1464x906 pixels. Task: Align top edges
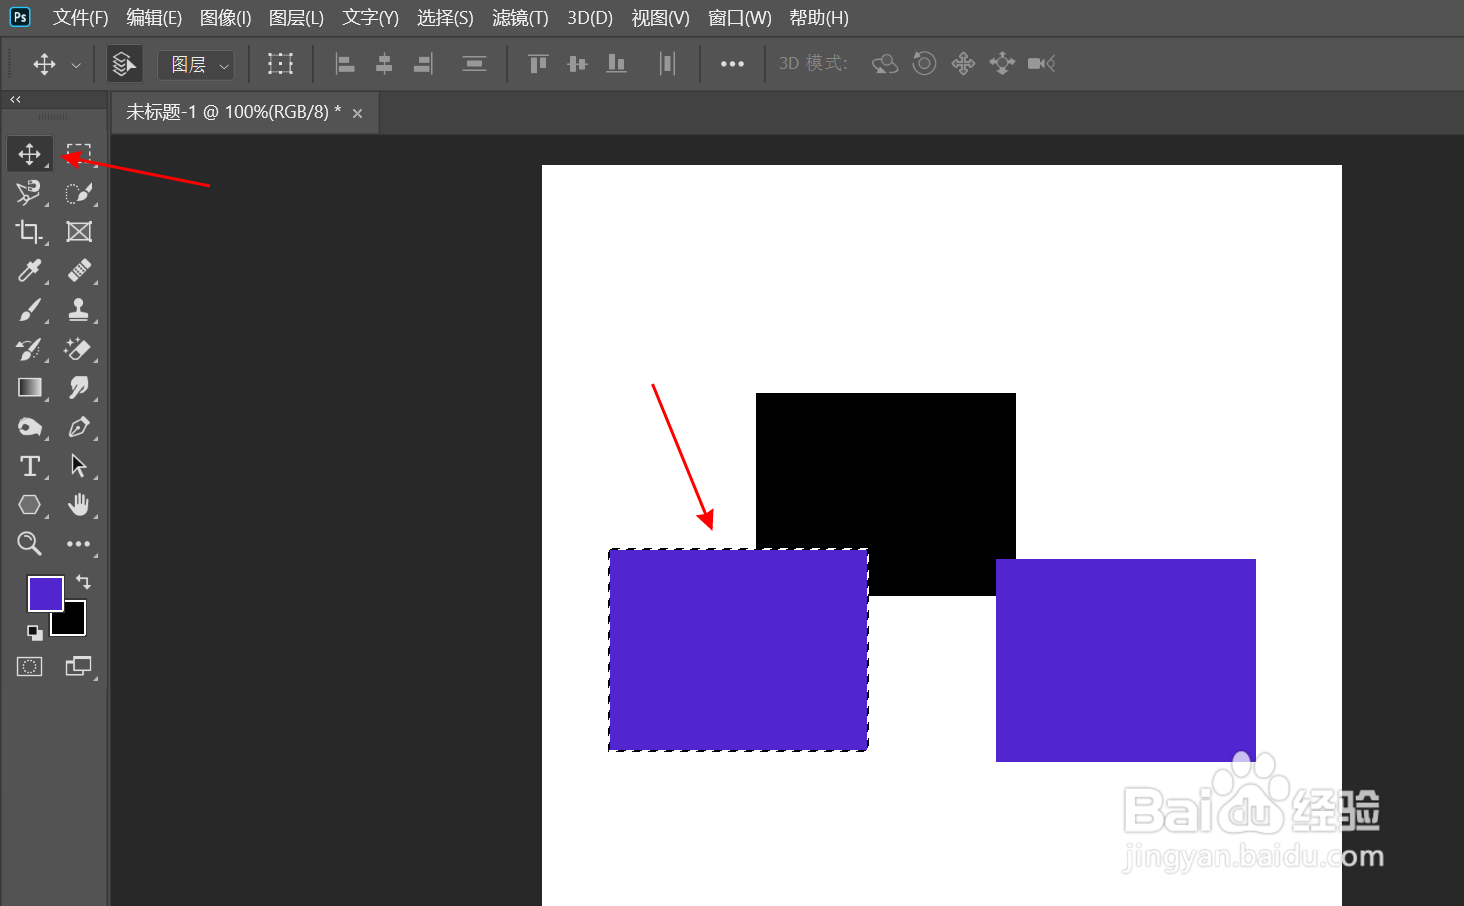tap(538, 64)
